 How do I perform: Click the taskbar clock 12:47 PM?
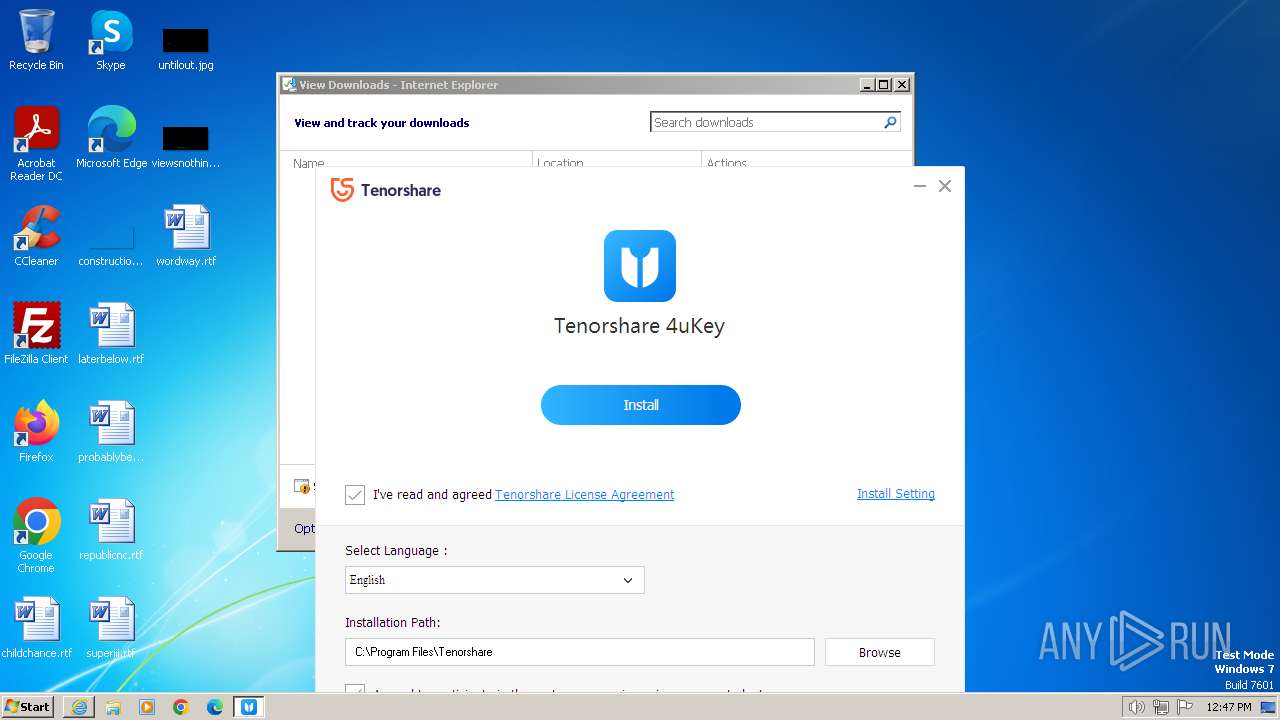pos(1229,707)
